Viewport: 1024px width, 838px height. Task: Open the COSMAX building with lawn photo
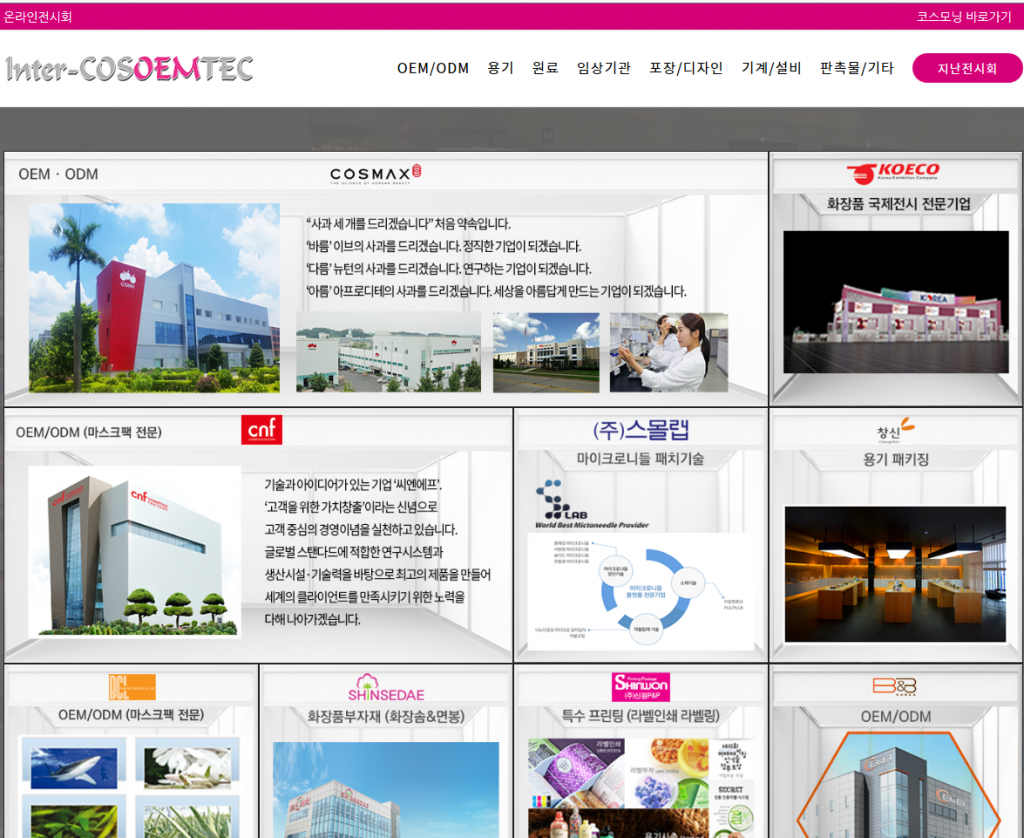(x=546, y=352)
